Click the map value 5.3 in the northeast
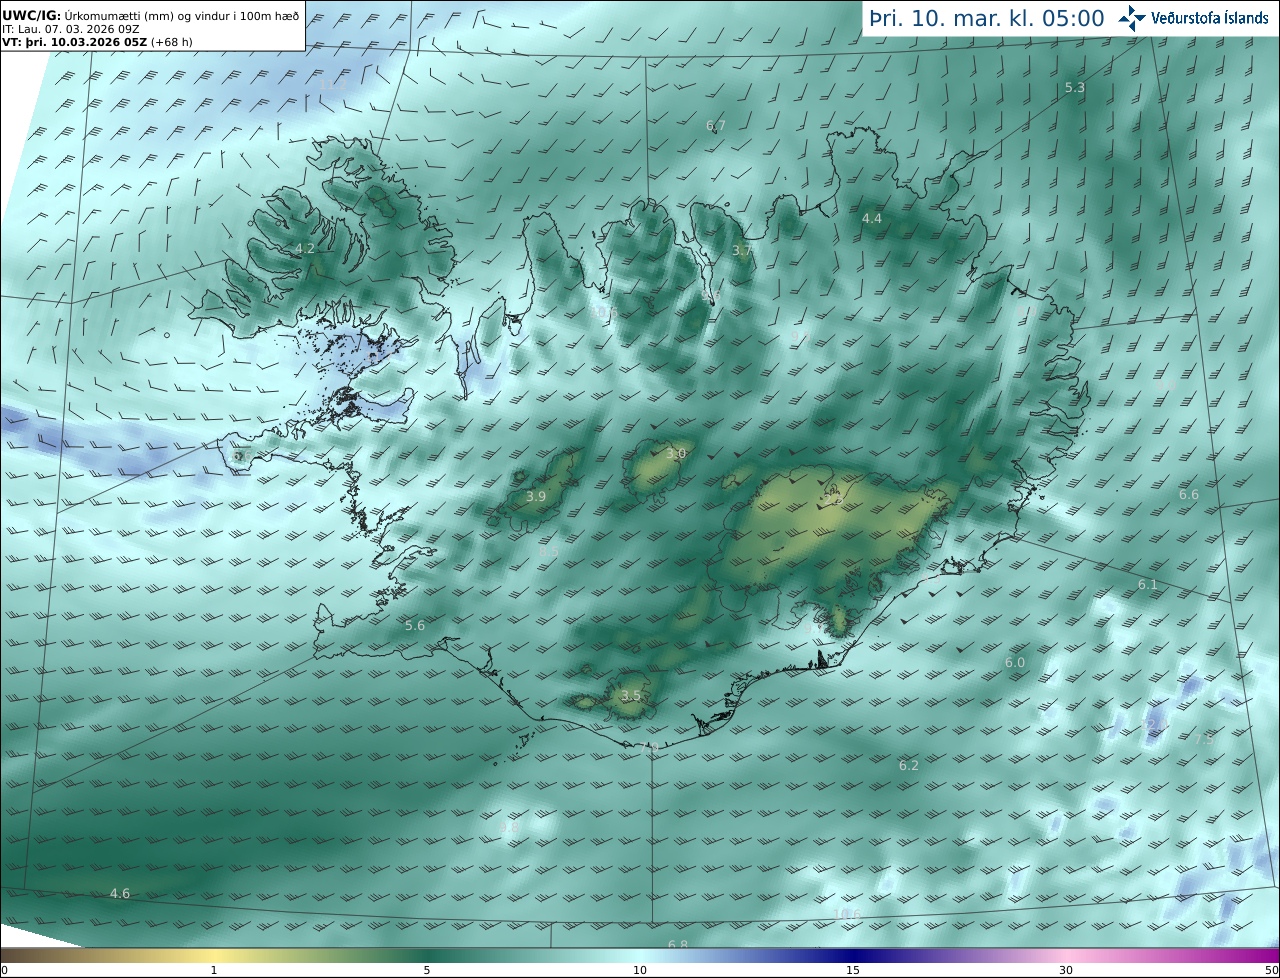 tap(1075, 88)
